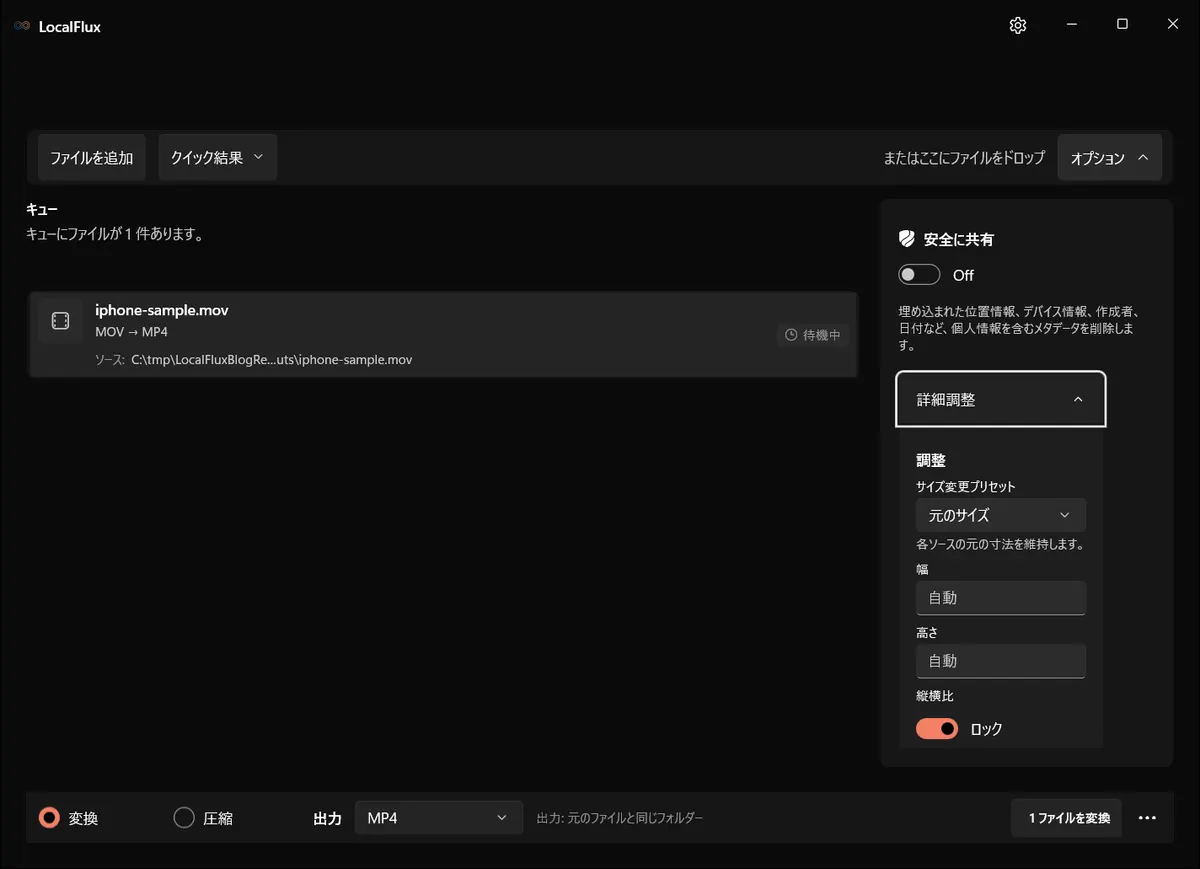Click the ファイルを追加 button
Screen dimensions: 1200x869
(x=92, y=158)
